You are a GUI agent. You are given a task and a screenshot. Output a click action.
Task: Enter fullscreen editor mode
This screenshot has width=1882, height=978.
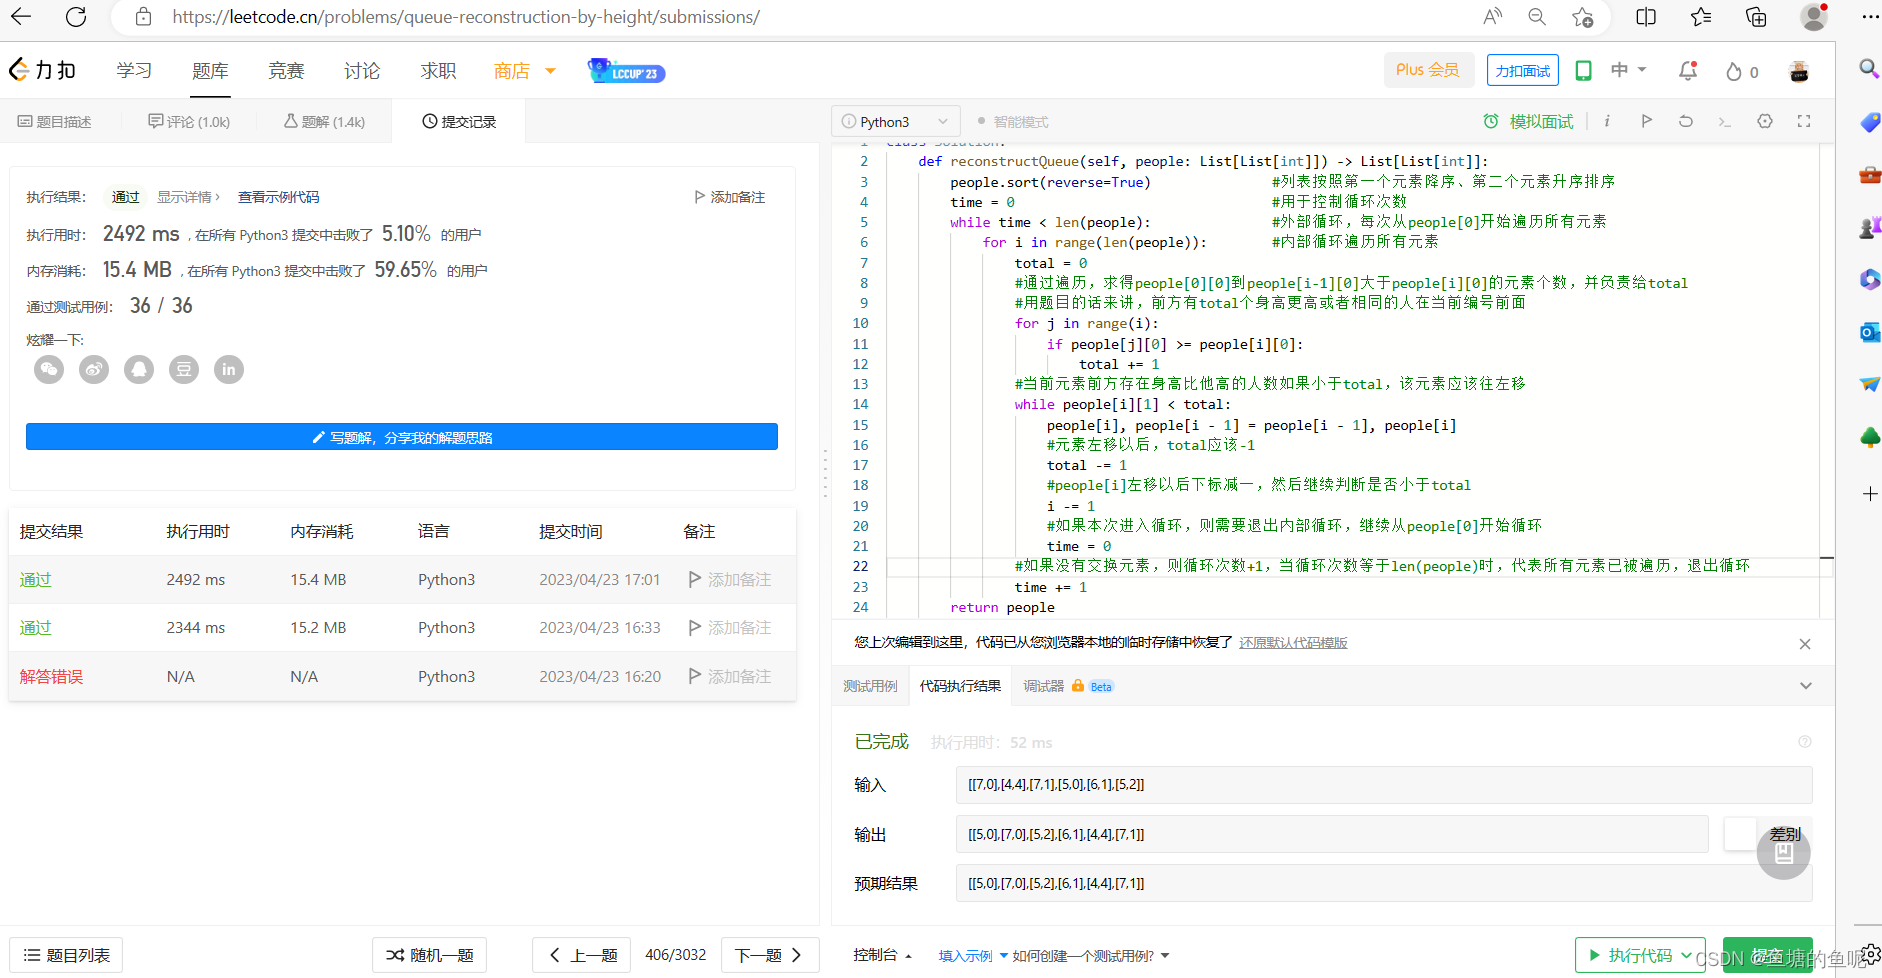pyautogui.click(x=1804, y=121)
